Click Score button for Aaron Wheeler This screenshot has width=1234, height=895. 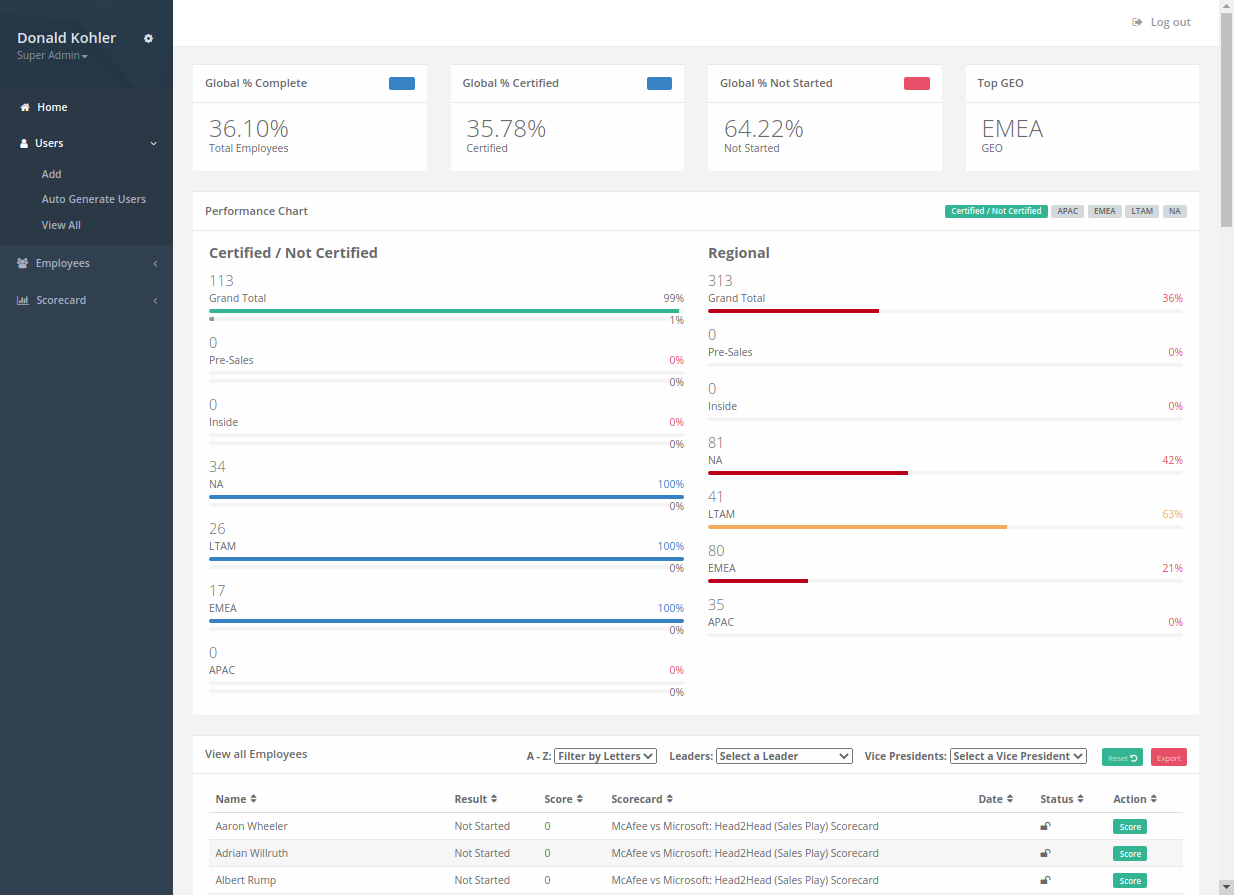1130,827
